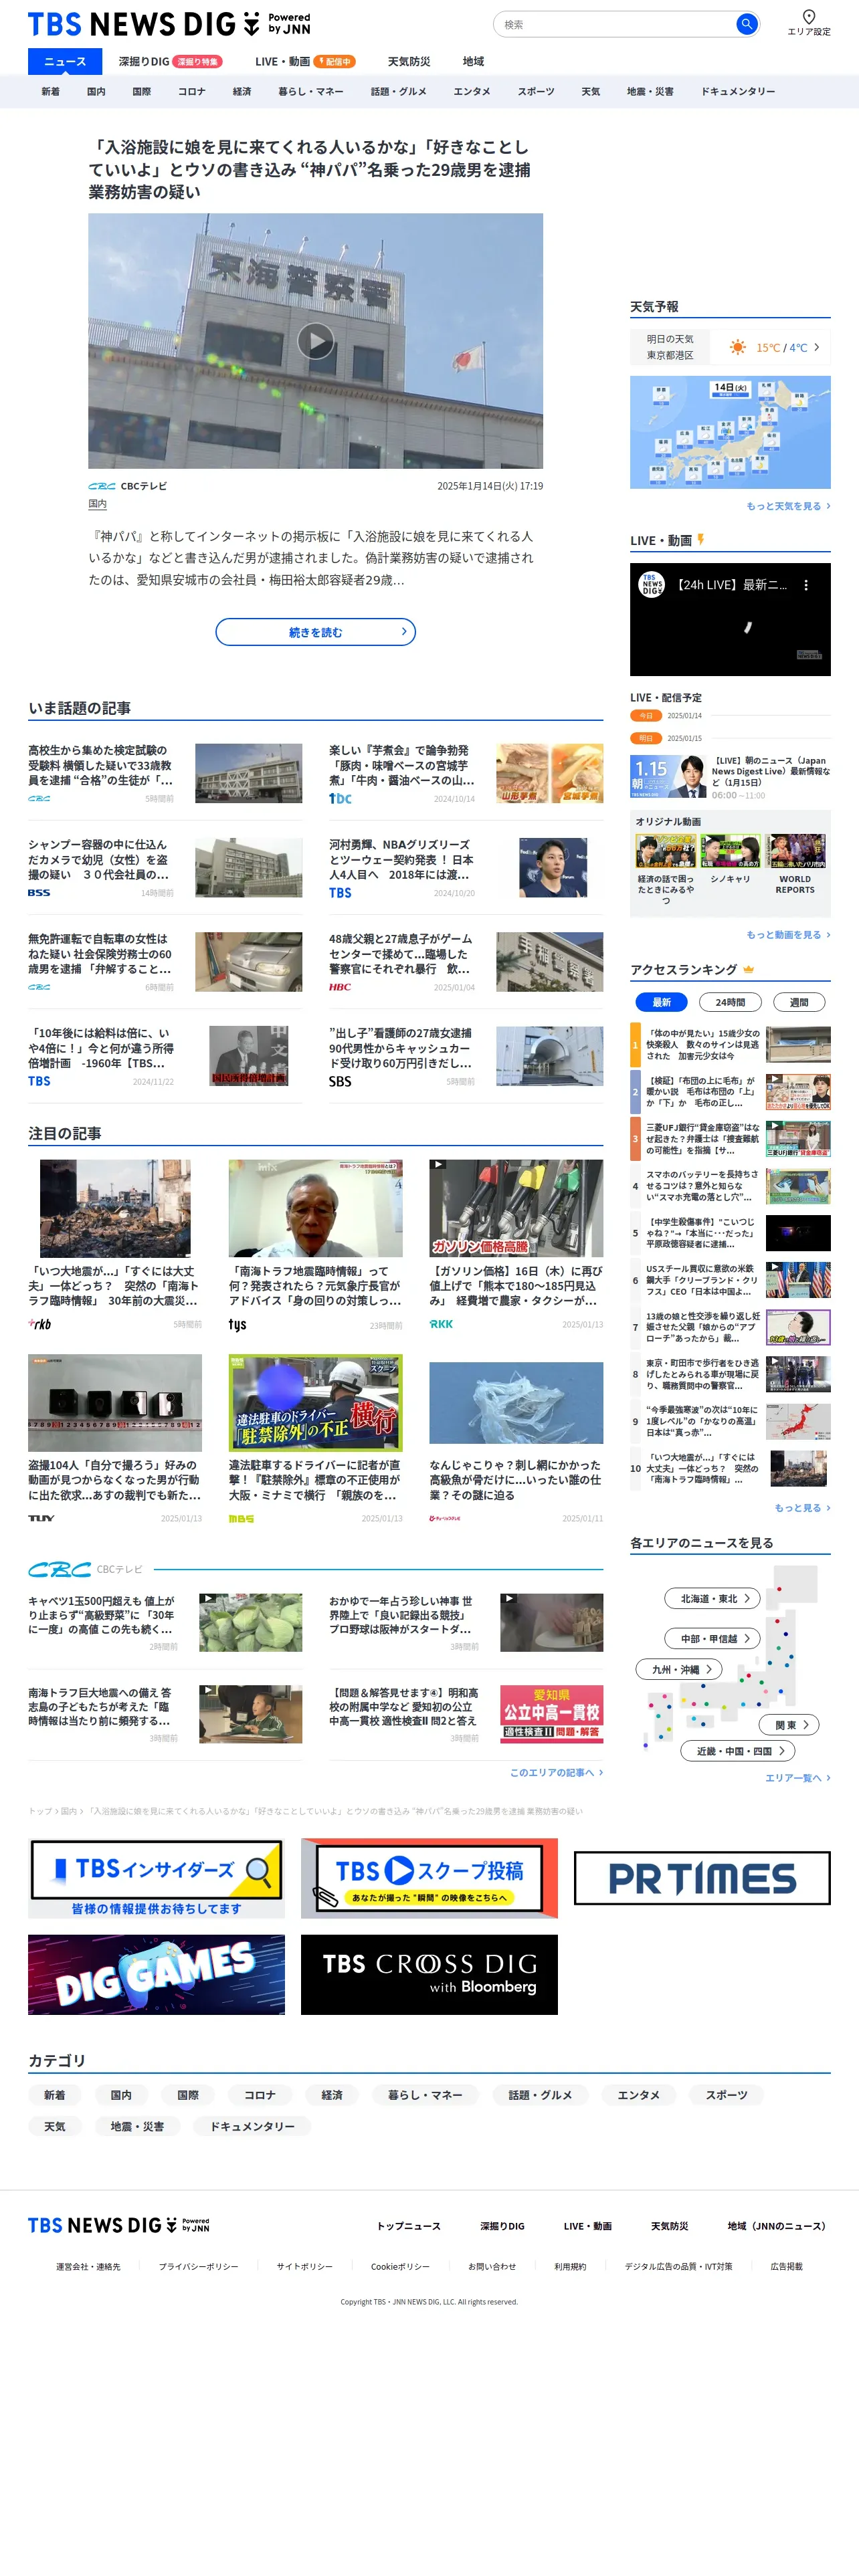Open the 北海道・東北 area button

[x=713, y=1598]
